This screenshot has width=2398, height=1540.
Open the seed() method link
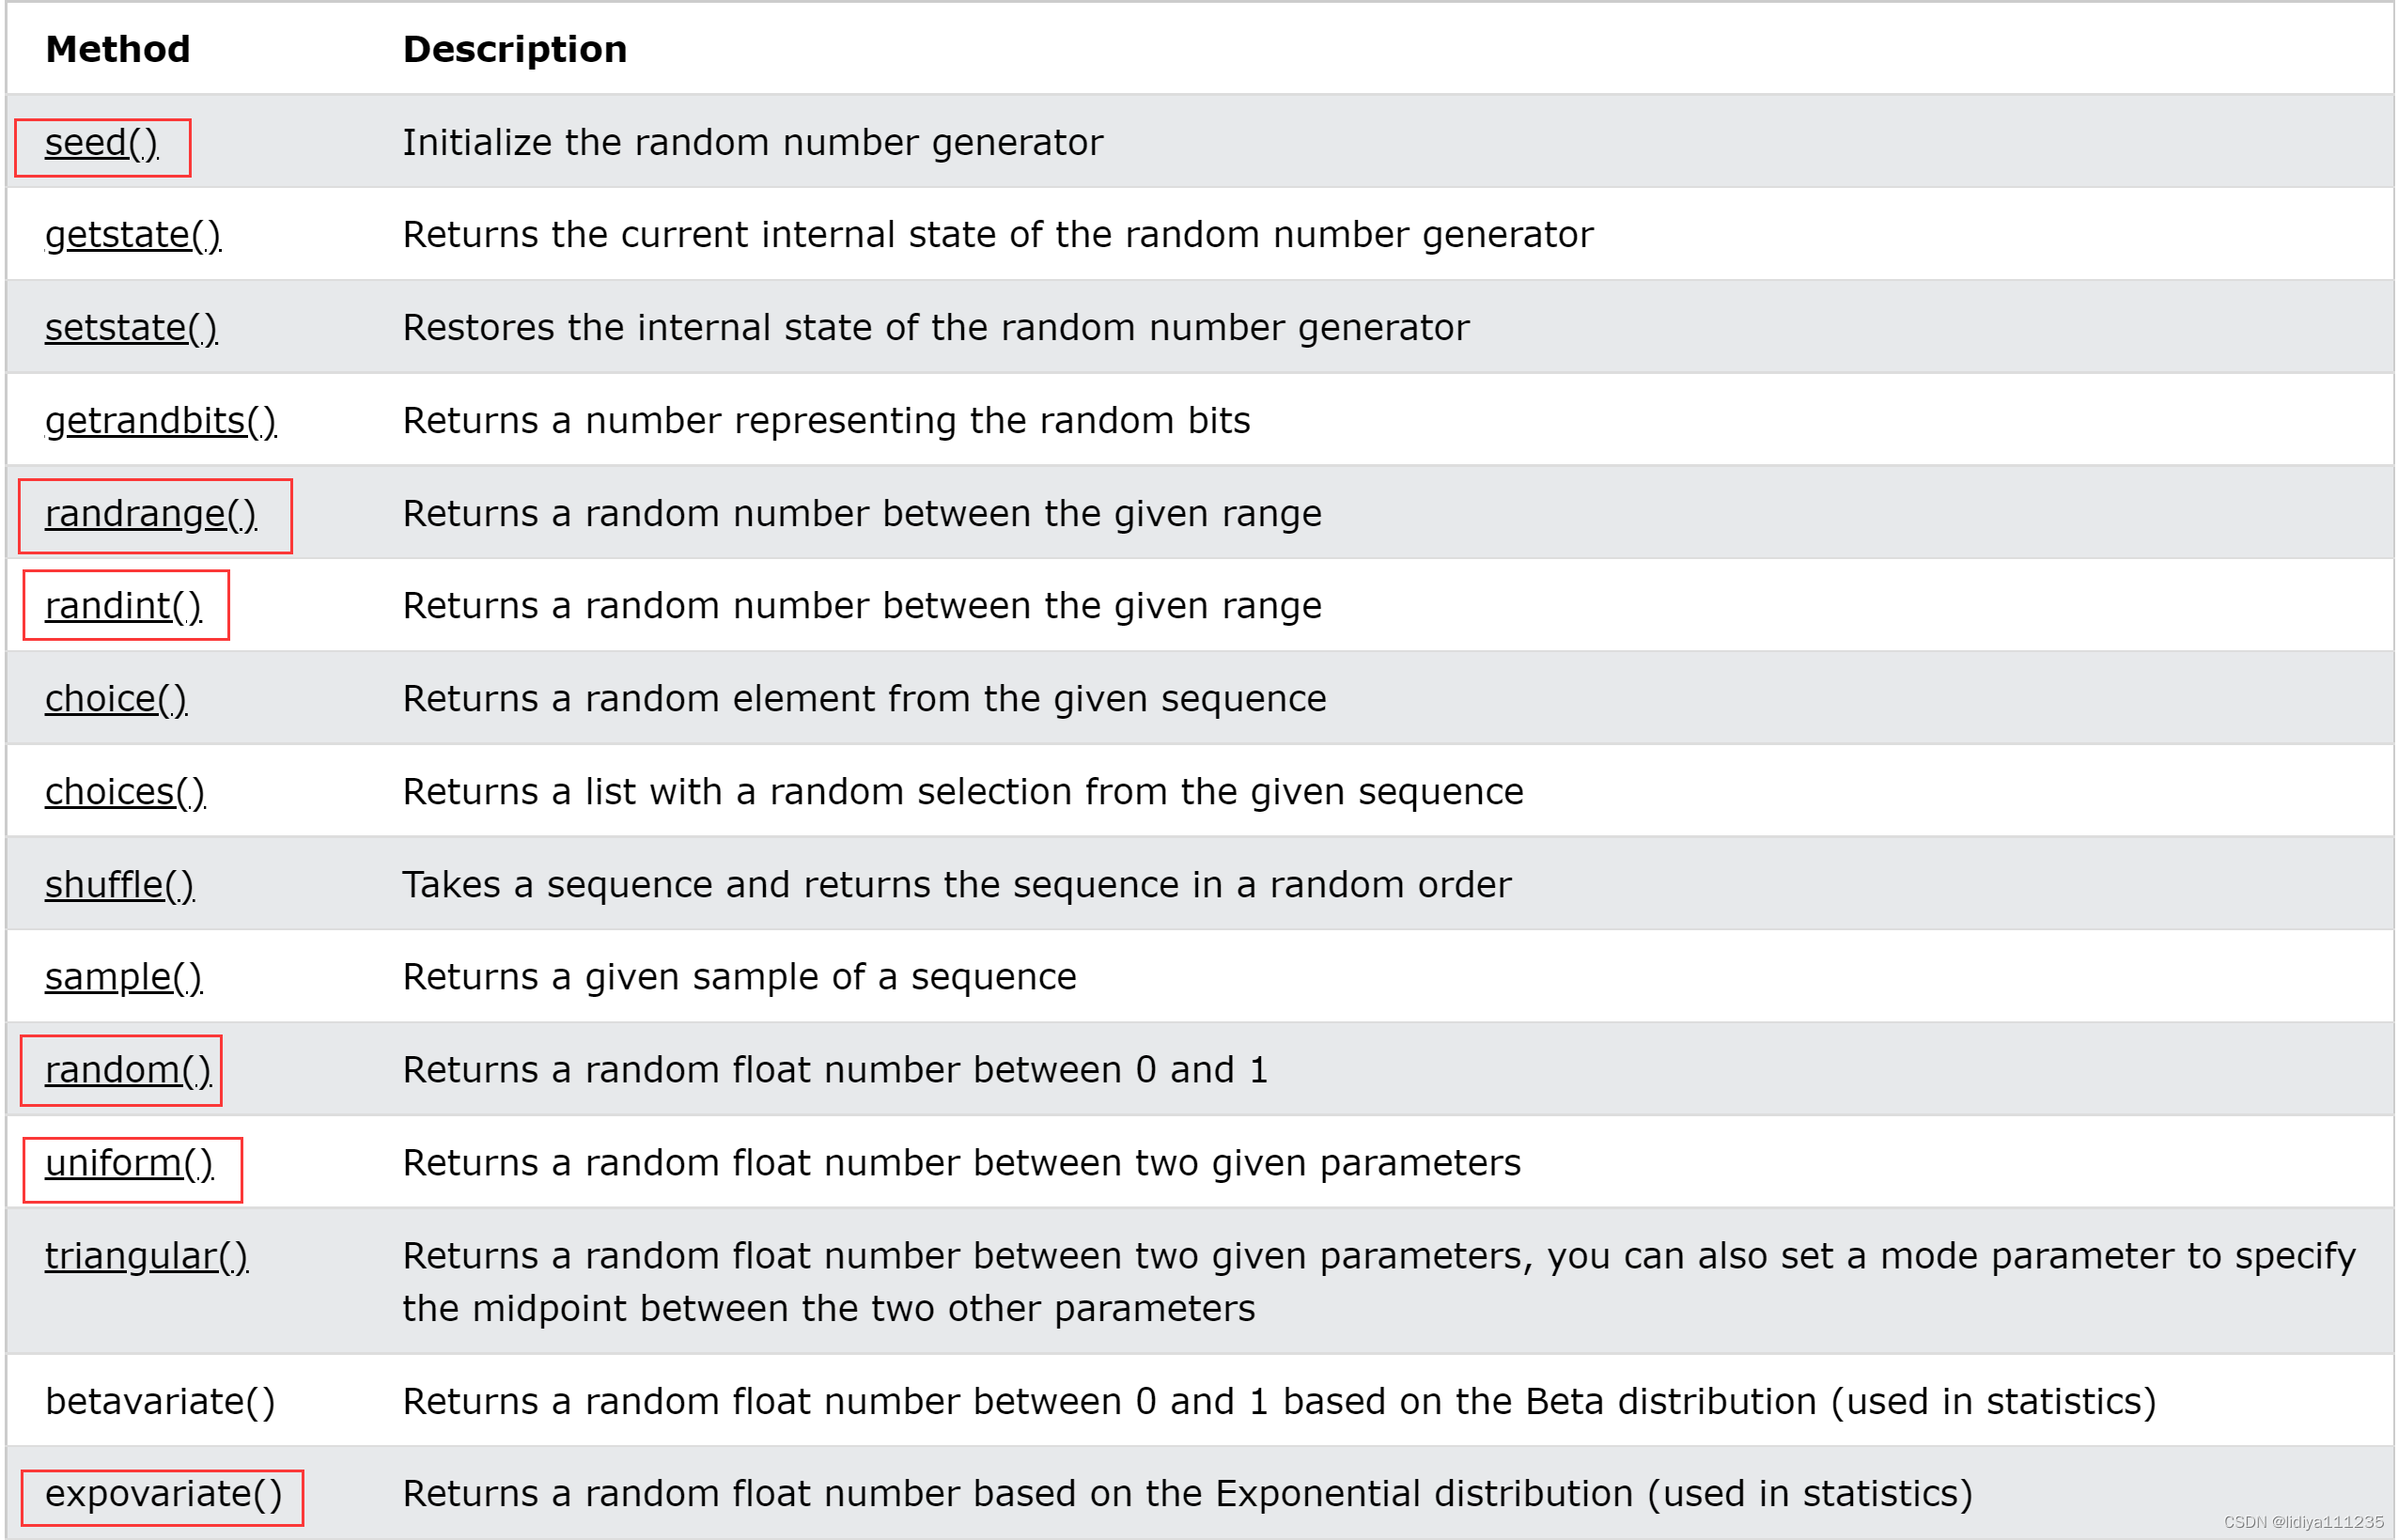(101, 143)
